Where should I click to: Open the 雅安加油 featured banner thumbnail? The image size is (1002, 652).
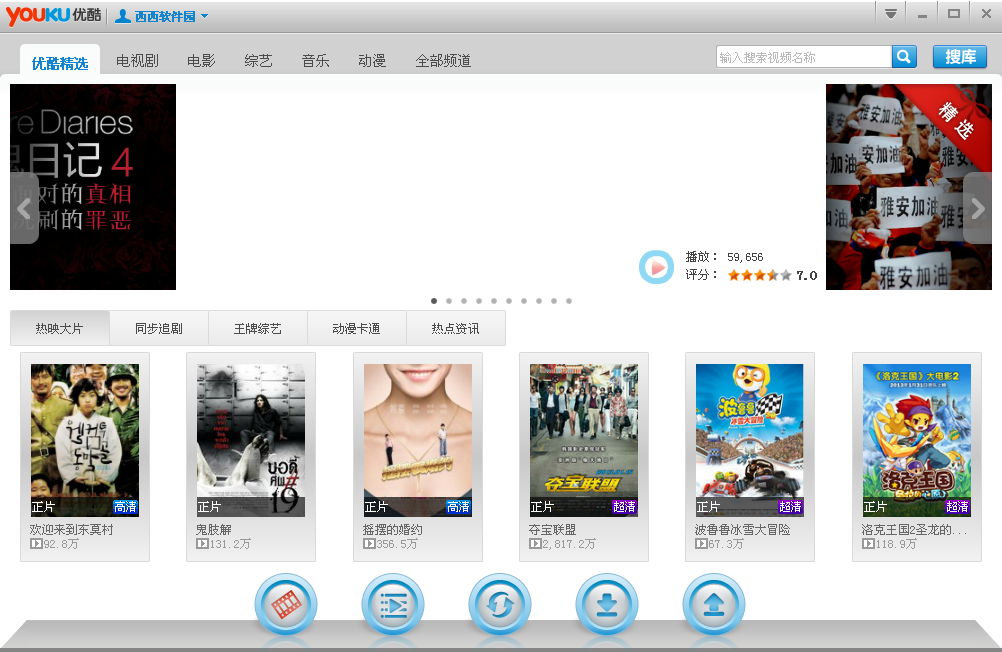(x=909, y=187)
